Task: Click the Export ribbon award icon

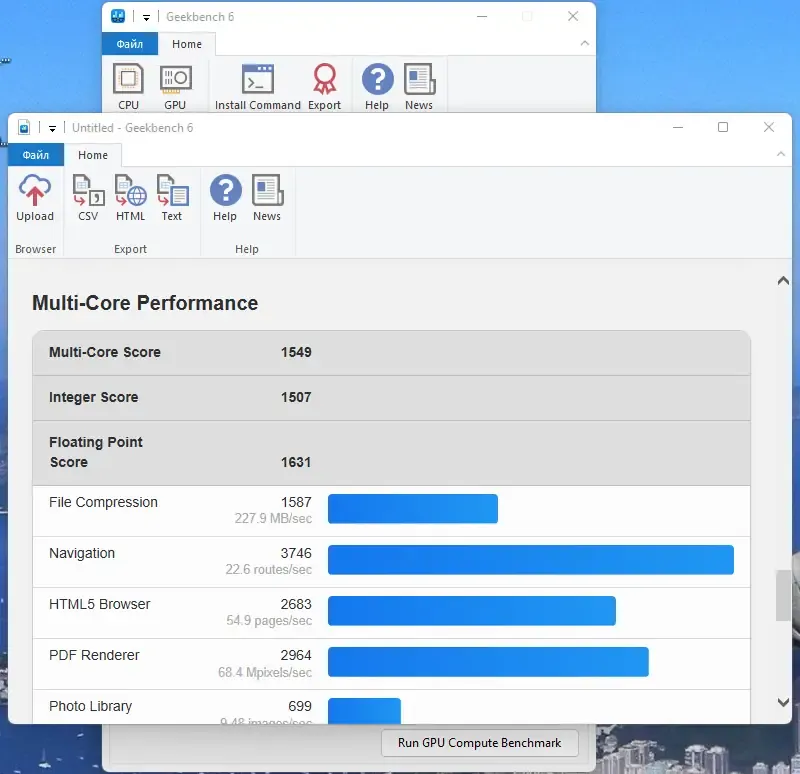Action: point(324,79)
